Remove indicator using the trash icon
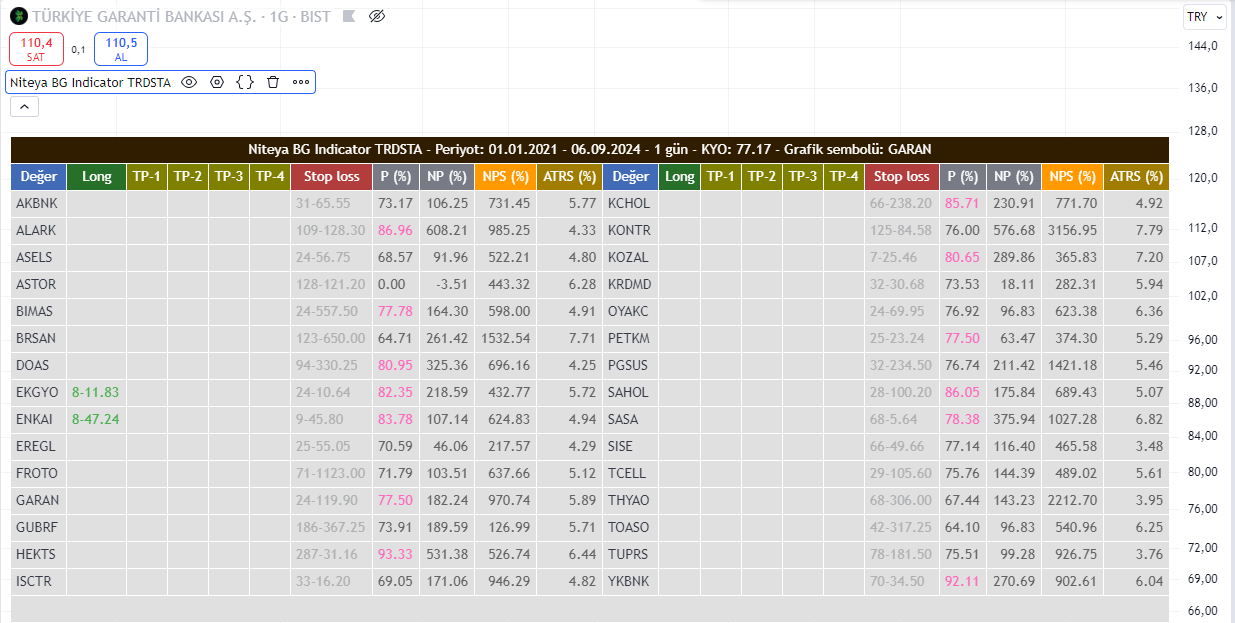 coord(273,82)
